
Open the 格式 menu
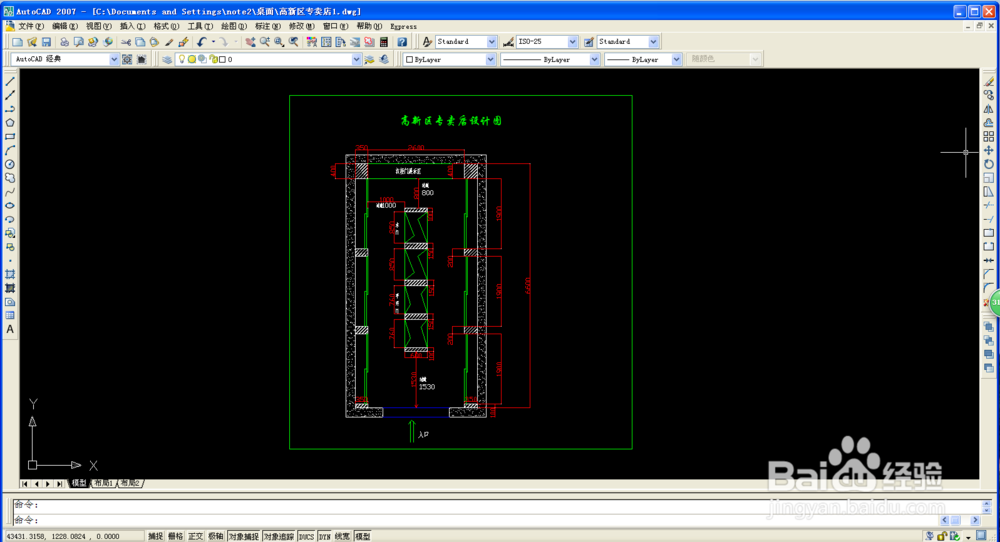click(x=166, y=26)
